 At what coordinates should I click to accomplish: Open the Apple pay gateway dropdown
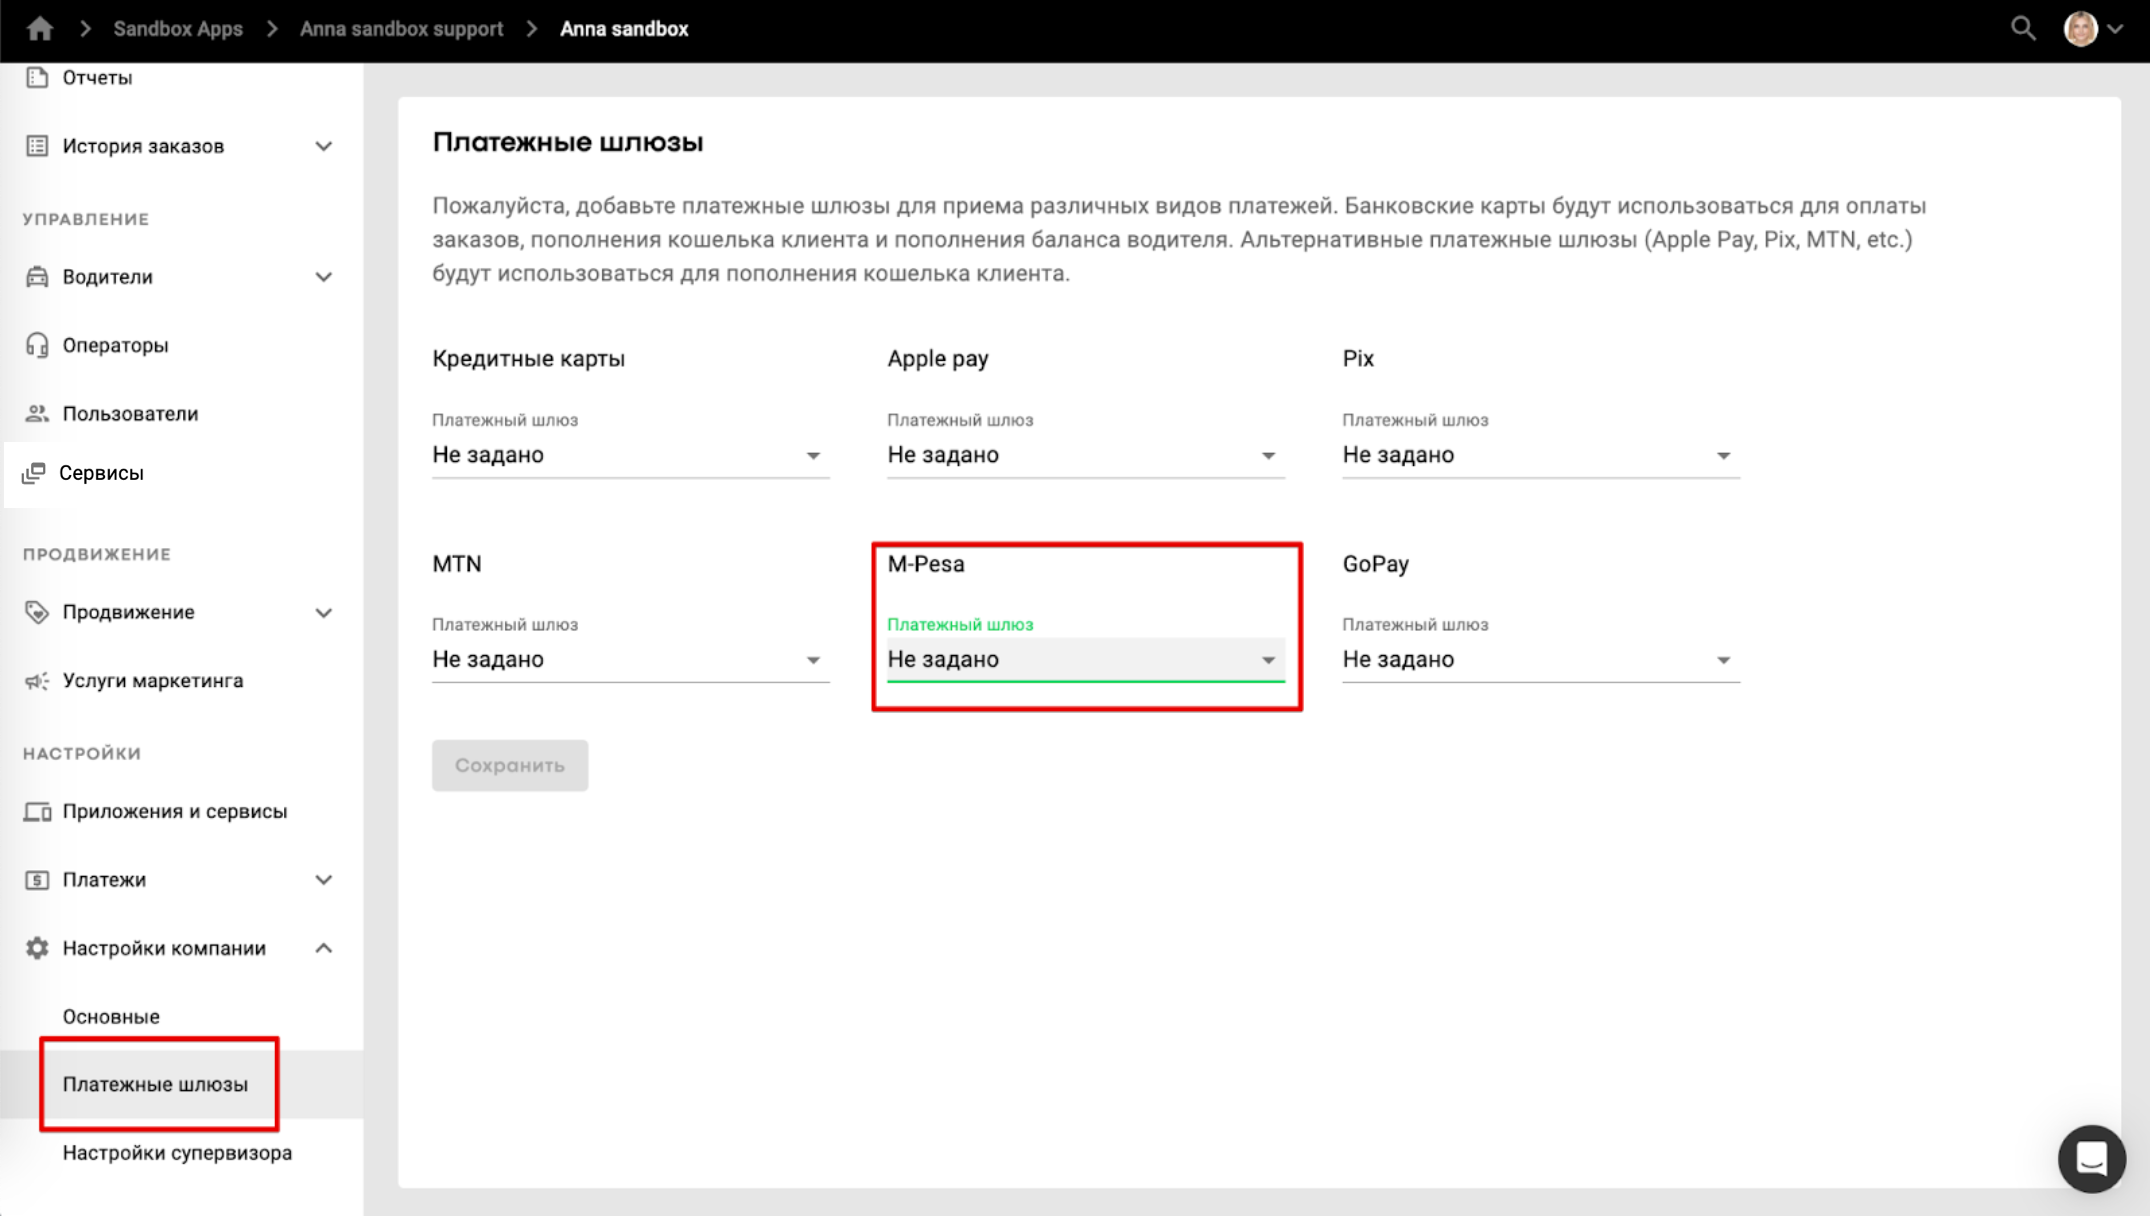tap(1085, 455)
